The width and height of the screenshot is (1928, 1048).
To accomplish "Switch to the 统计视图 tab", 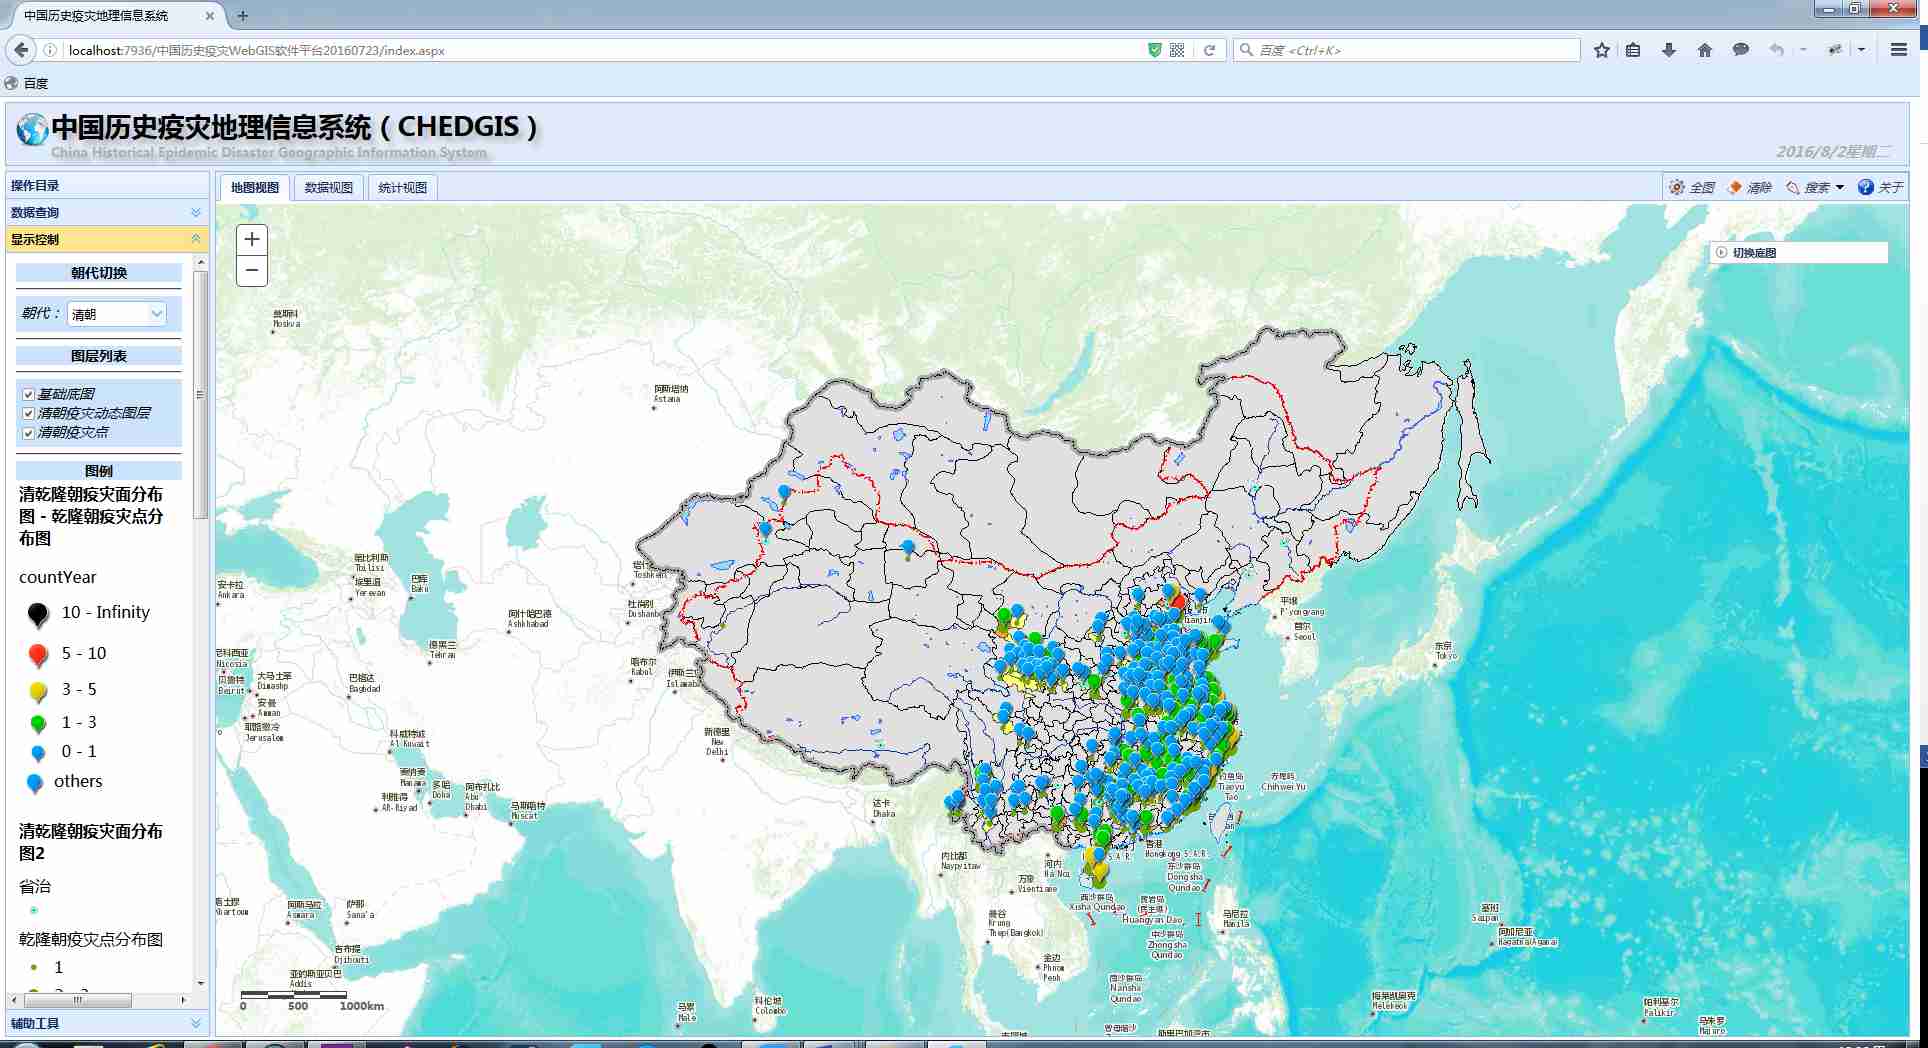I will [x=402, y=188].
